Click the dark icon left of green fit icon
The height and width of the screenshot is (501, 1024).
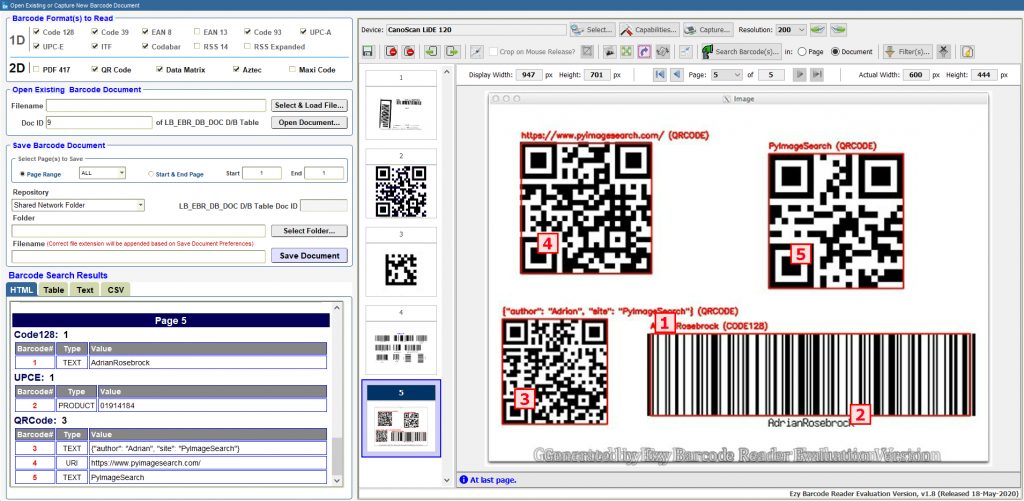coord(609,52)
